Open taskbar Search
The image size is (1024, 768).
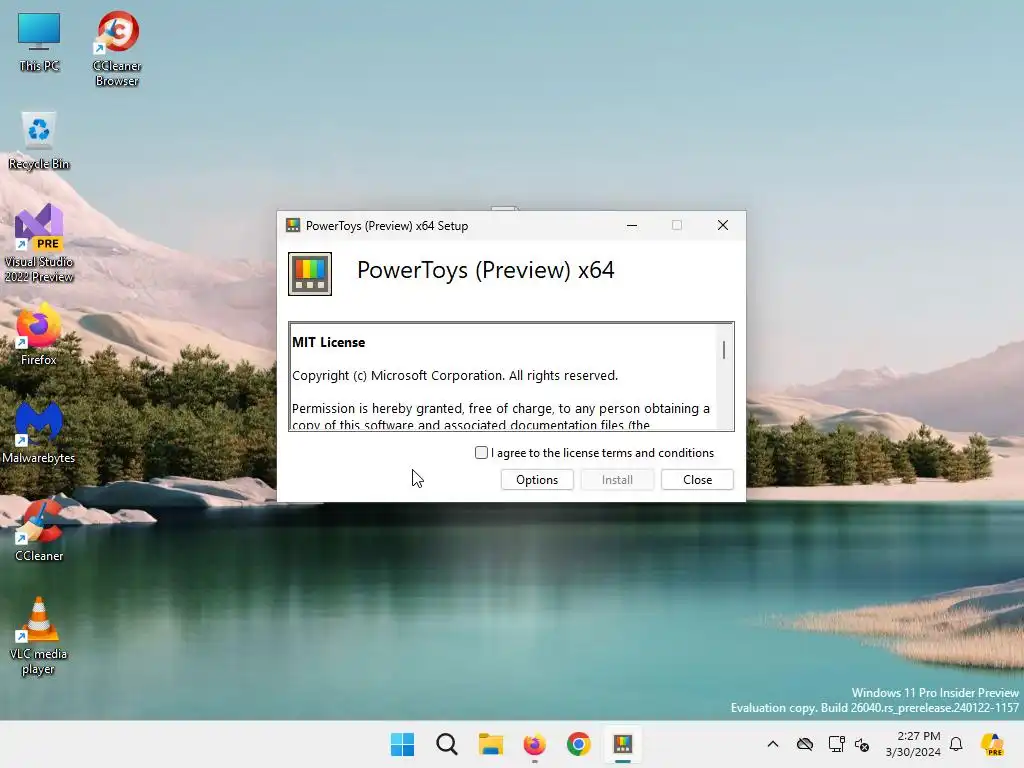447,744
